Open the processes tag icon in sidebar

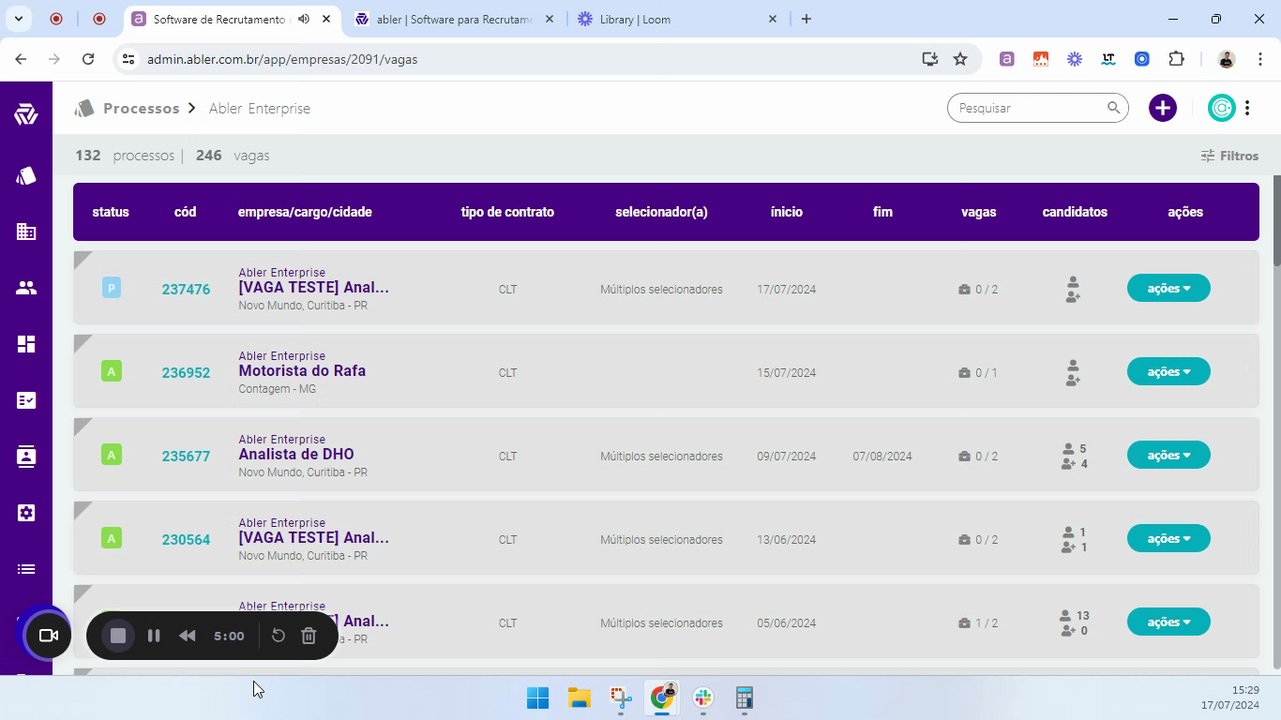point(26,176)
